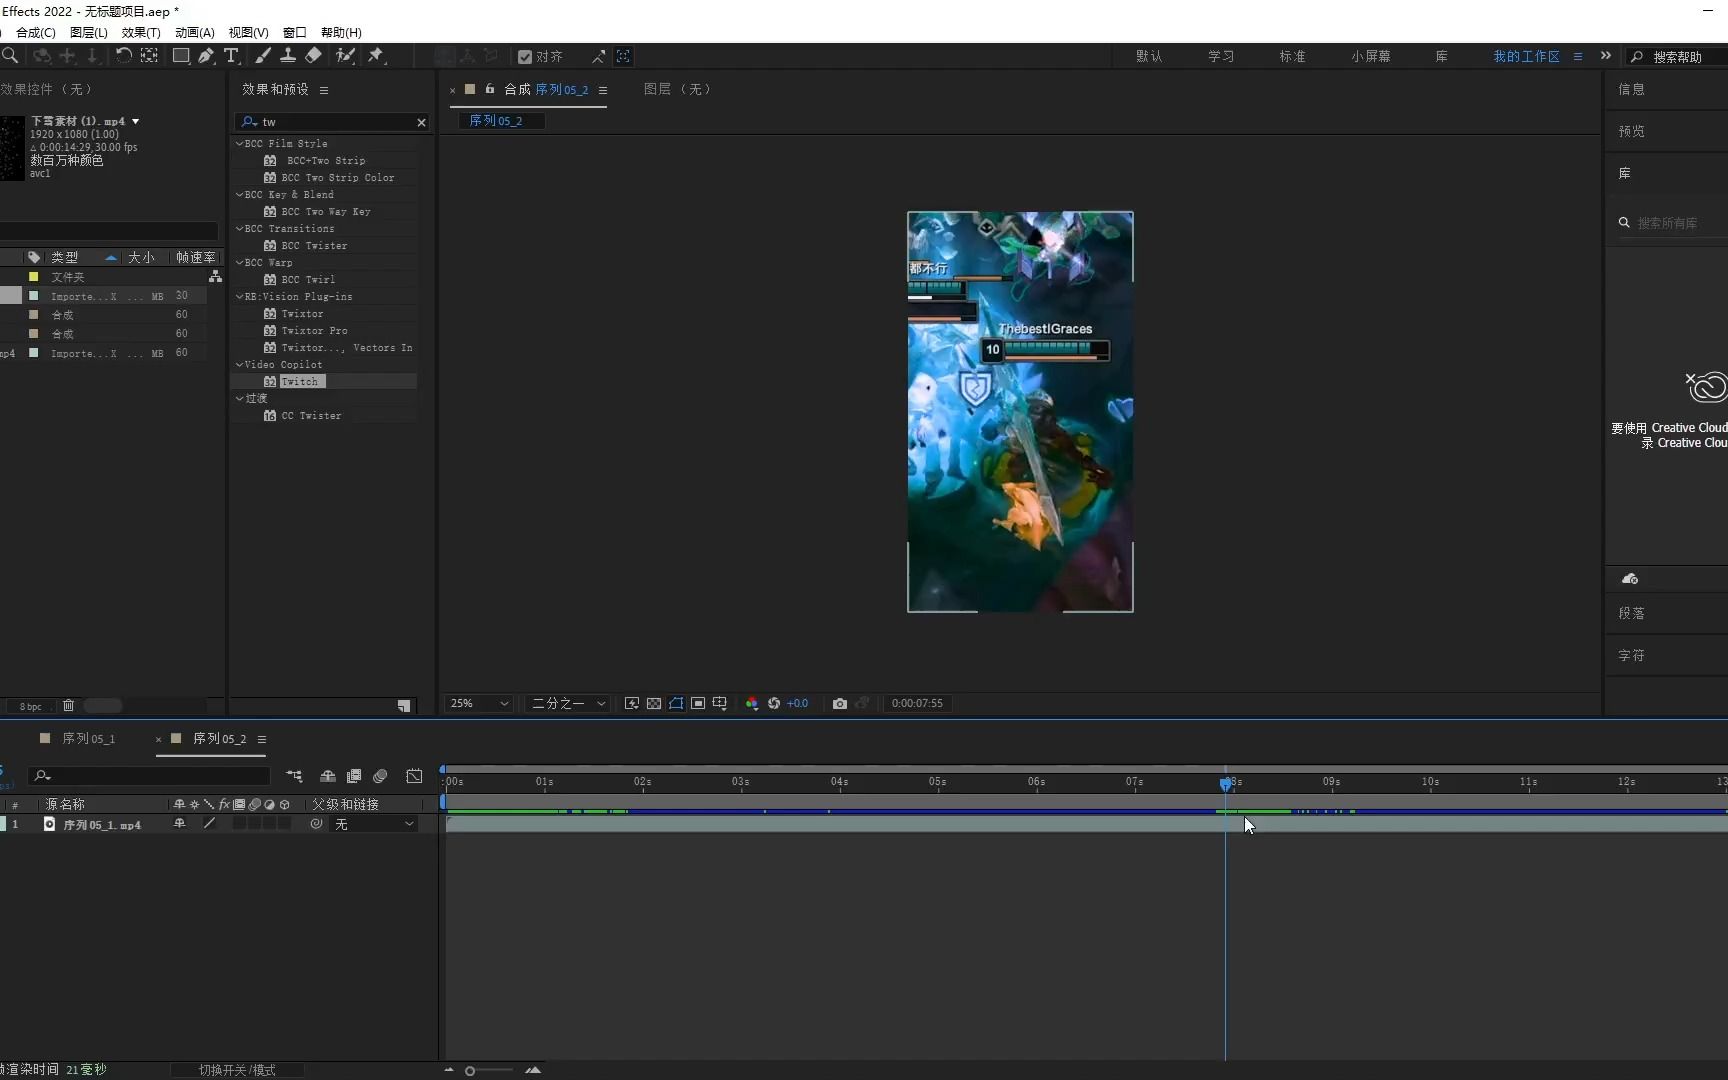Toggle the transparency grid in viewer
The height and width of the screenshot is (1080, 1728).
654,704
